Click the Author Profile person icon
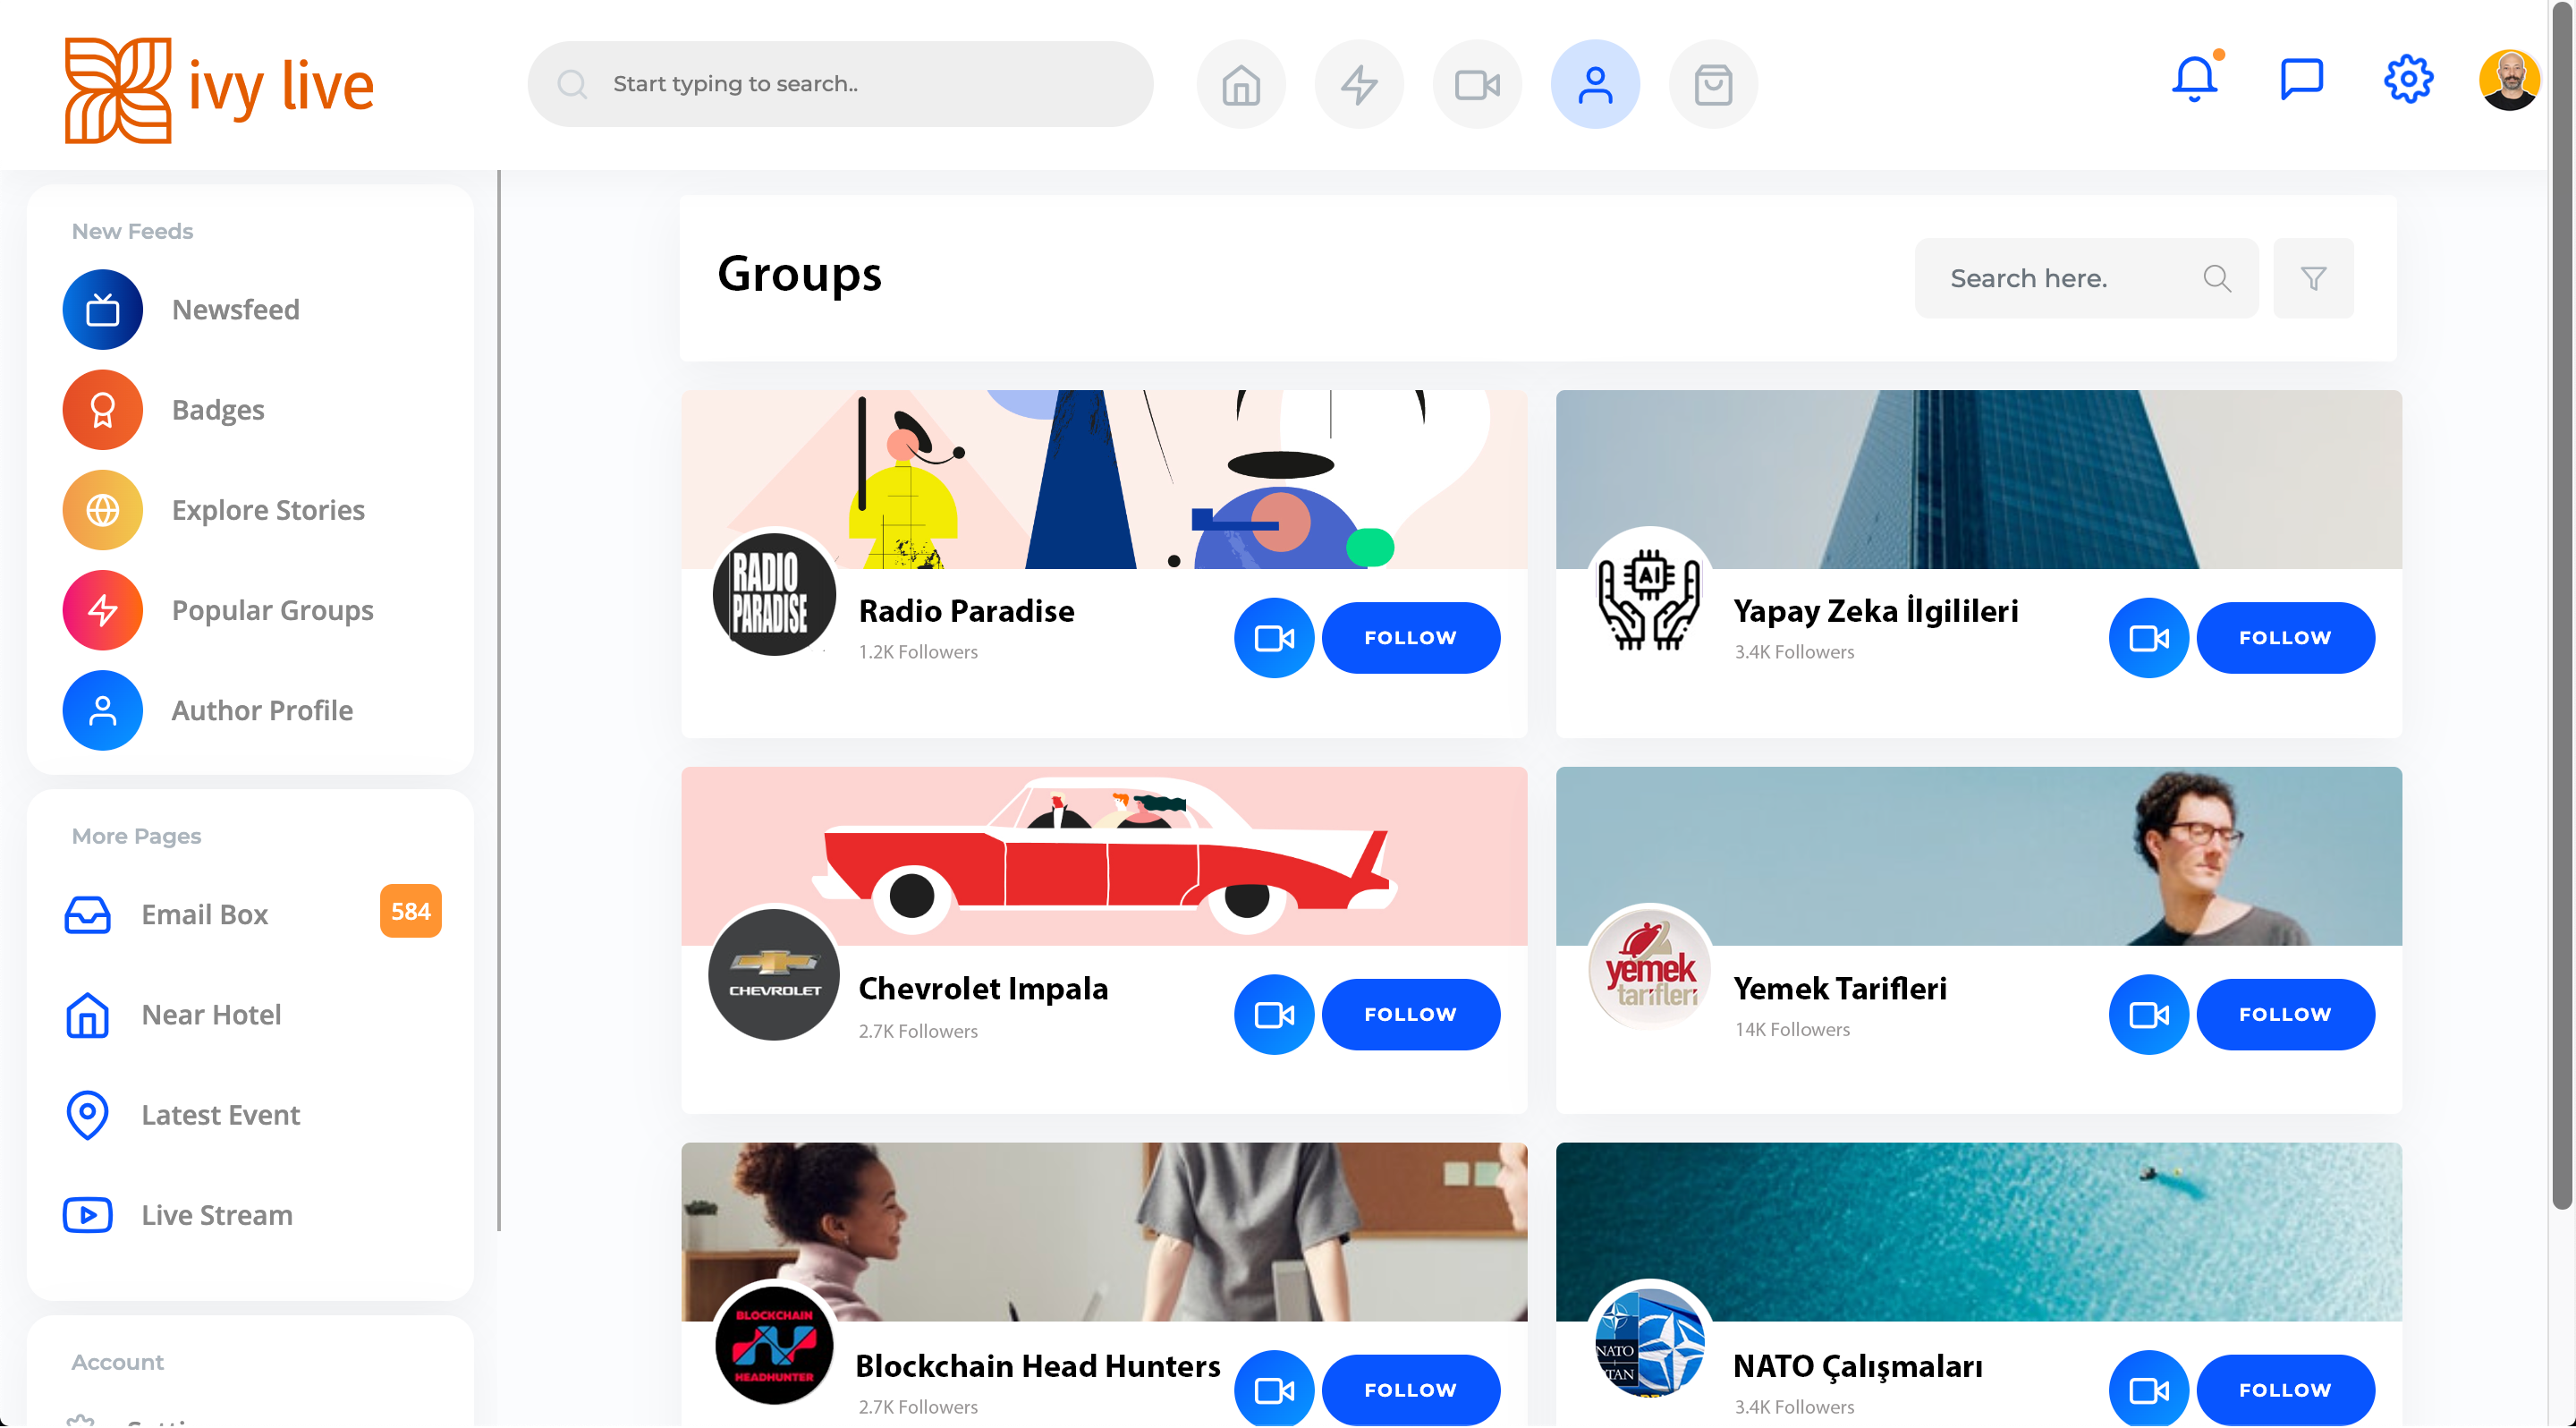2576x1428 pixels. pos(103,709)
